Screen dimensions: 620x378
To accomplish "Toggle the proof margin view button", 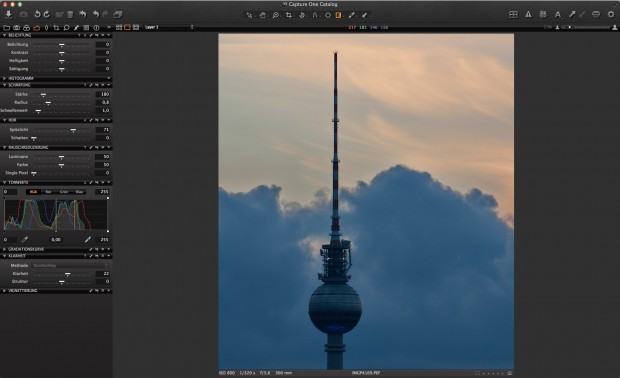I will click(136, 27).
